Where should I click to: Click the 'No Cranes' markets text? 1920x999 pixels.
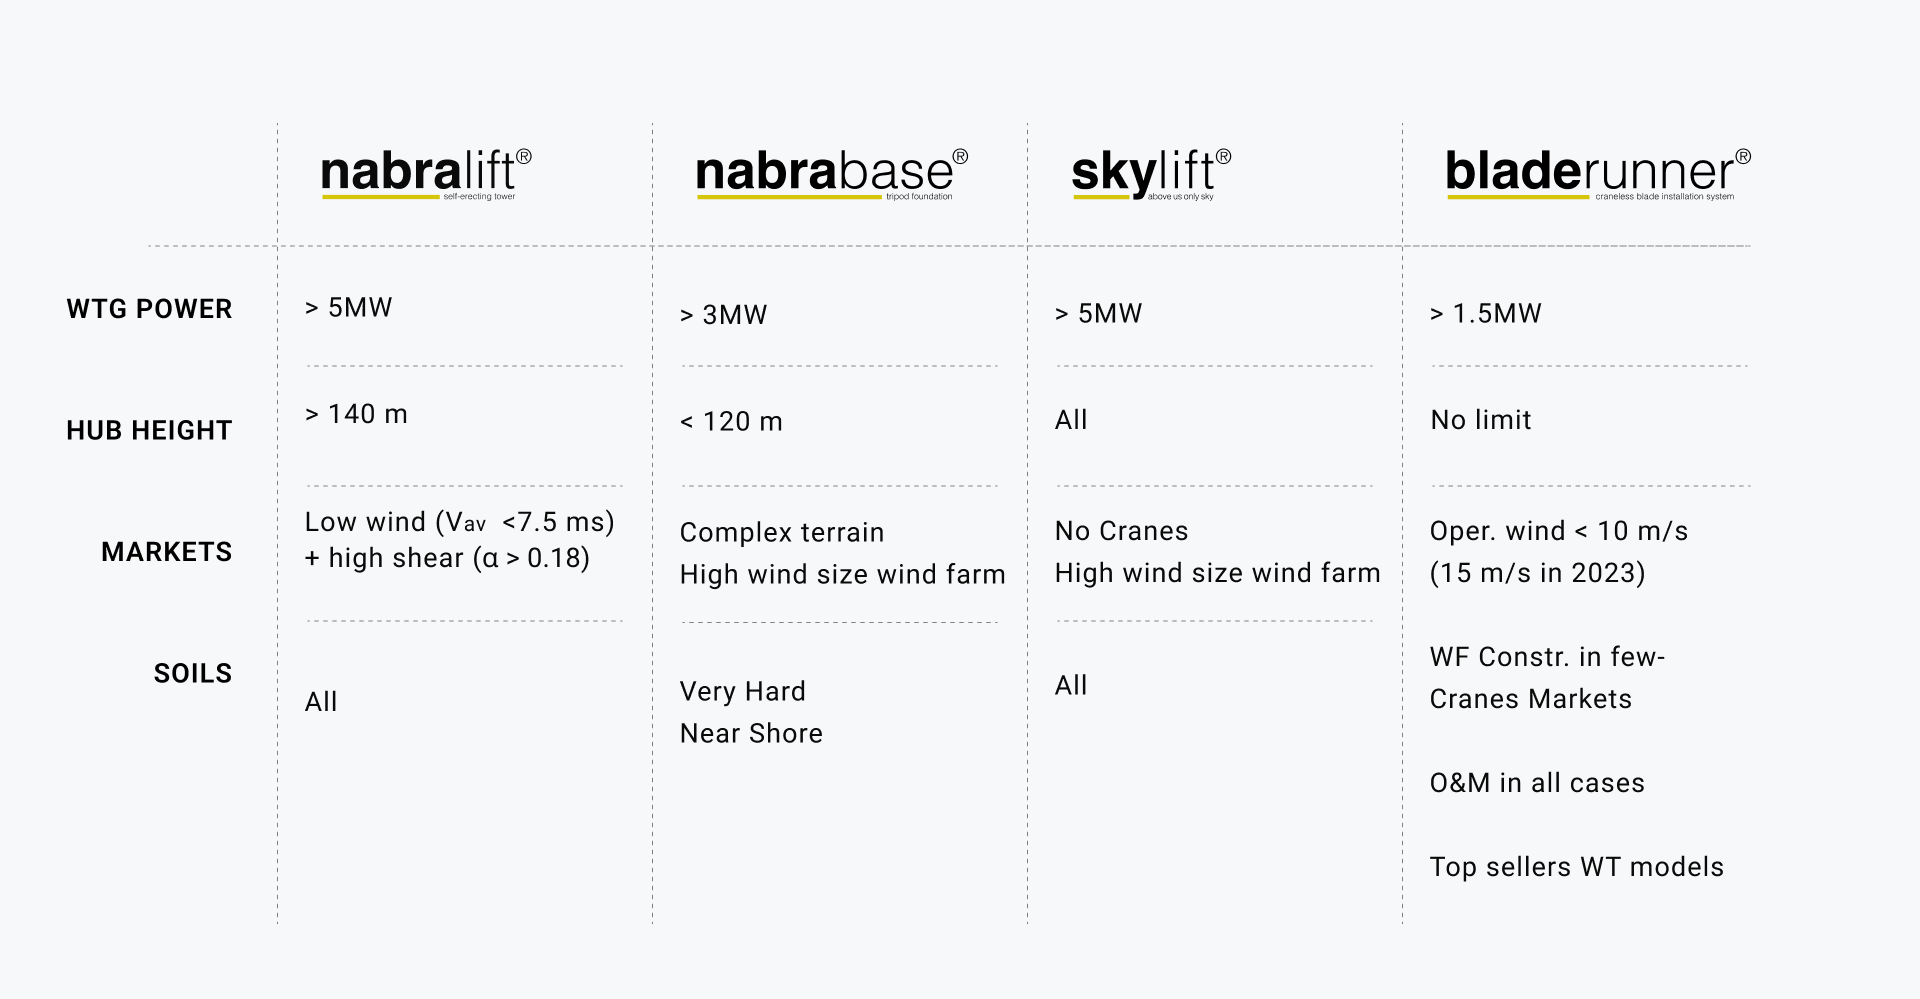point(1121,531)
